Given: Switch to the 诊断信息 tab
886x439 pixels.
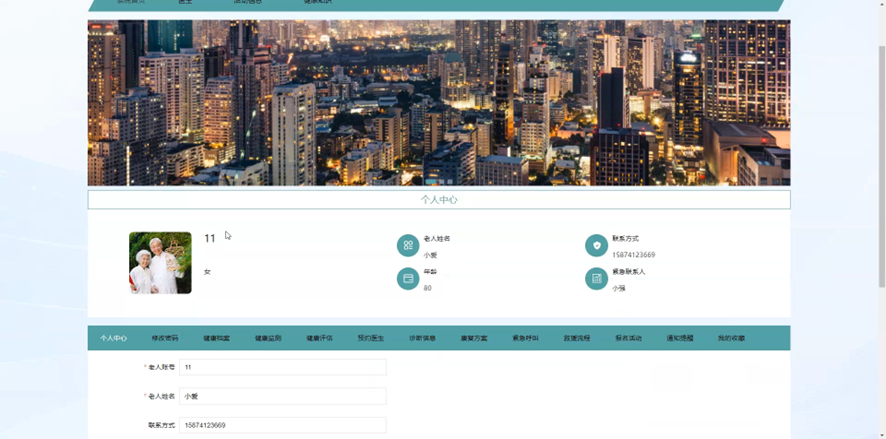Looking at the screenshot, I should pyautogui.click(x=423, y=338).
